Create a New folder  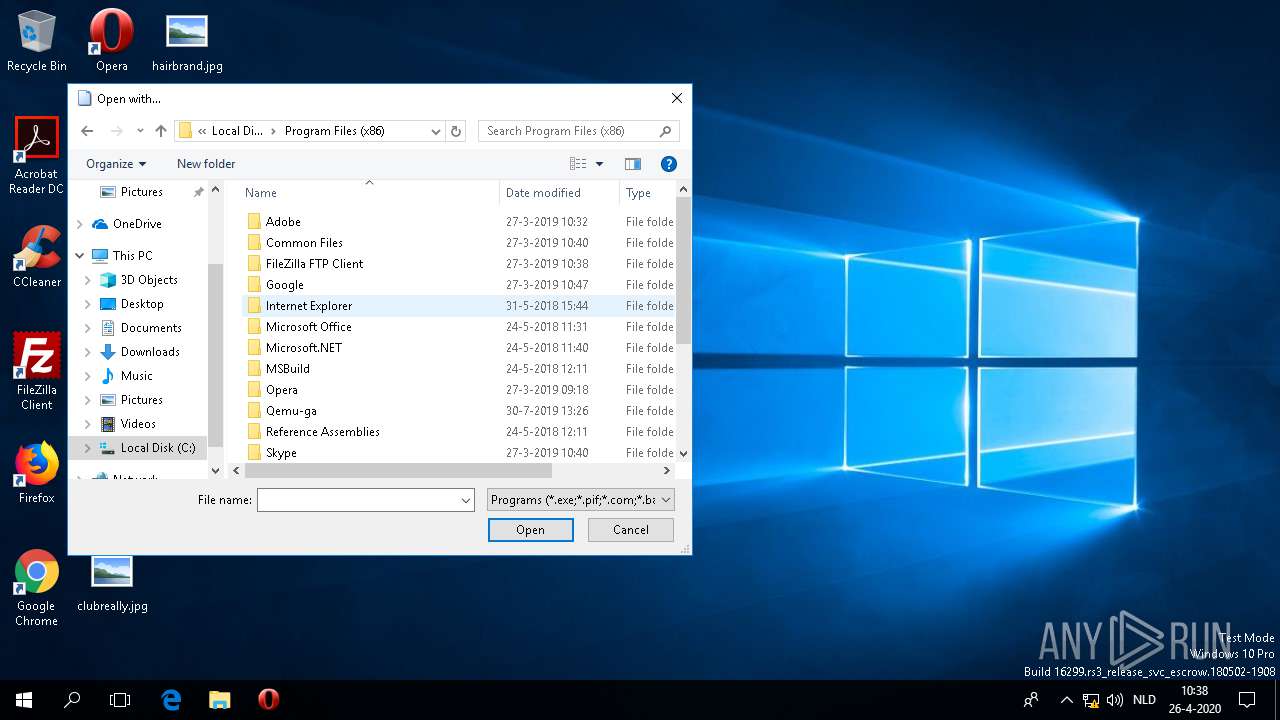pos(206,164)
